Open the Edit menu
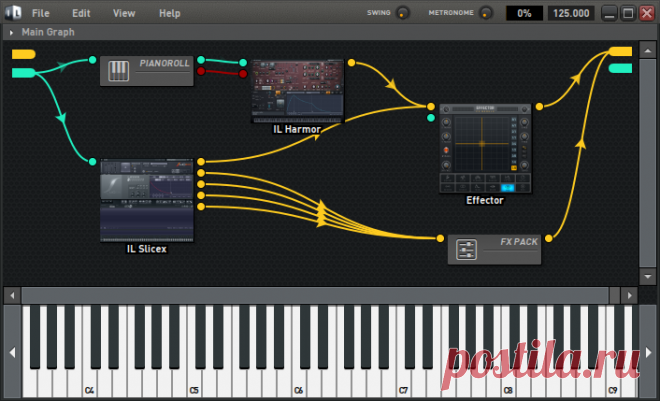This screenshot has width=660, height=401. (x=81, y=13)
